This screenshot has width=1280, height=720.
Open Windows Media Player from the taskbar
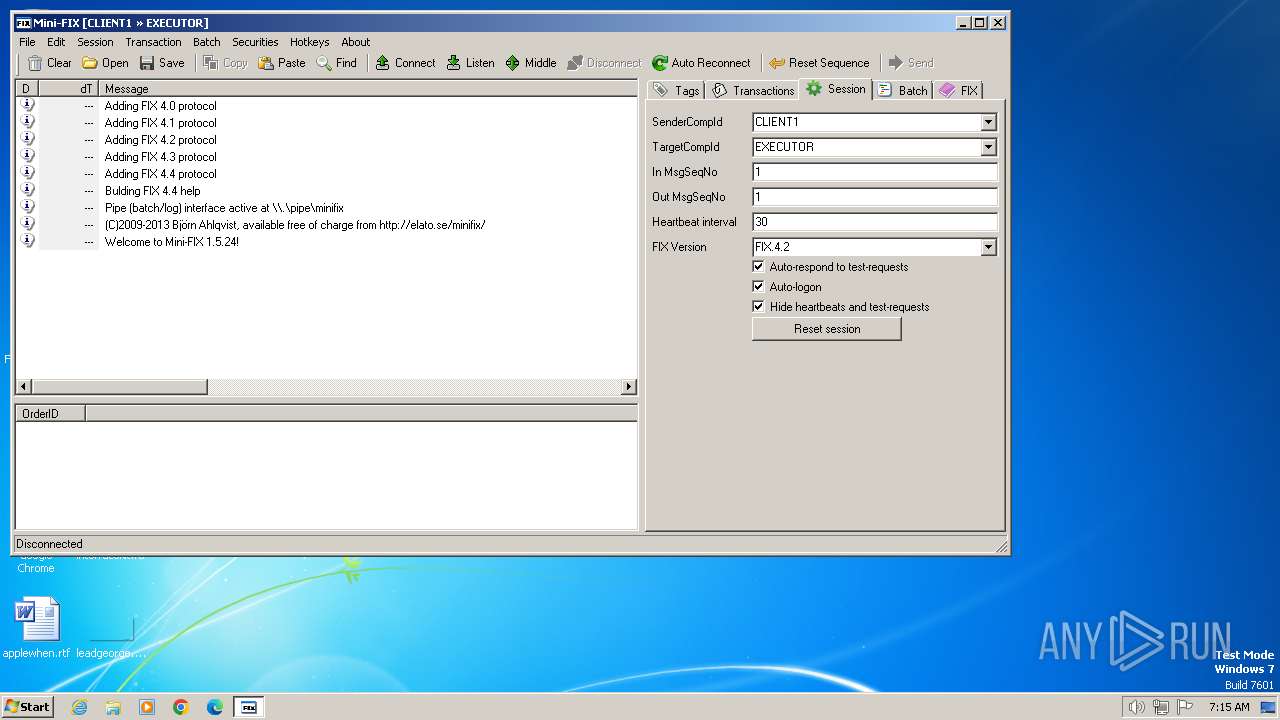[x=147, y=707]
